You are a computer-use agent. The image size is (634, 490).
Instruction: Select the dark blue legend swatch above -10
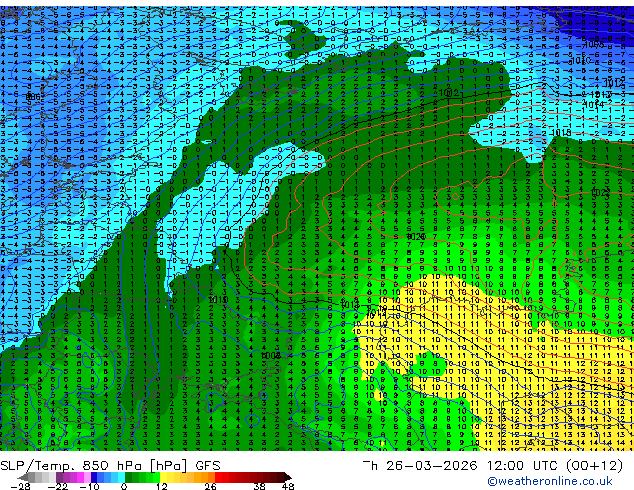pyautogui.click(x=94, y=477)
